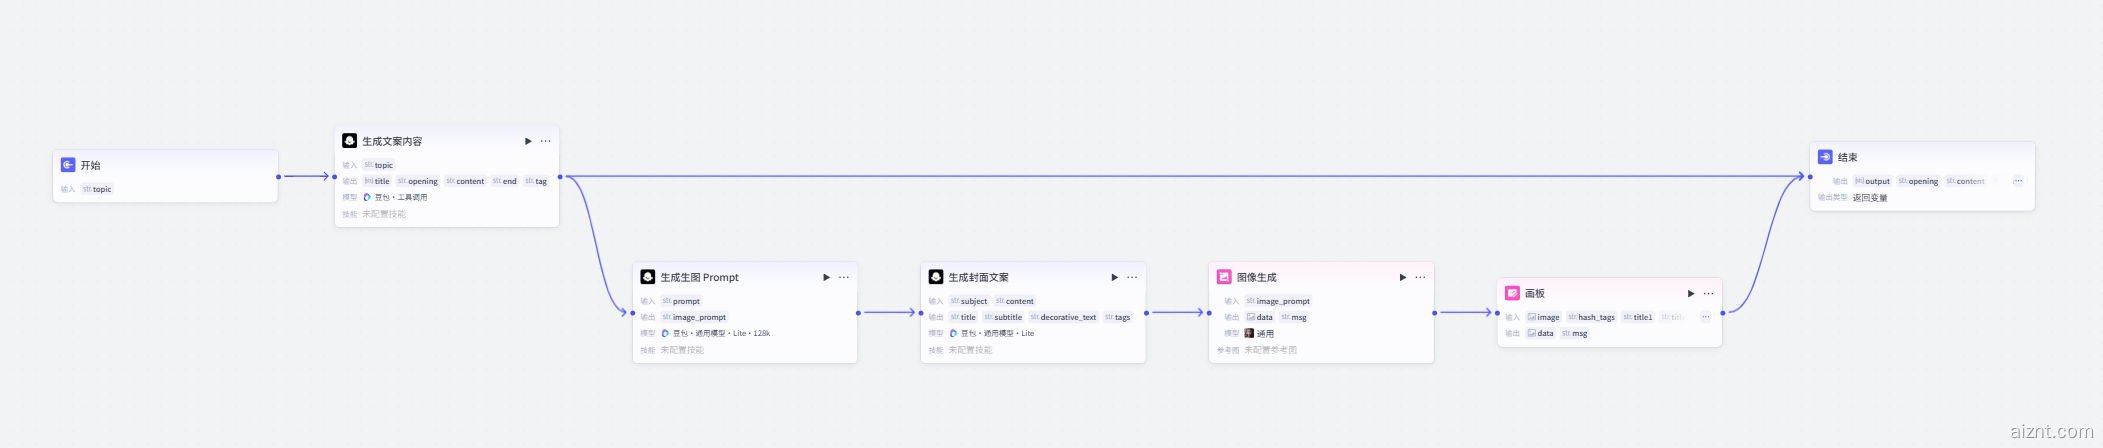The width and height of the screenshot is (2103, 448).
Task: Click the subtitle output tag
Action: tap(1003, 317)
